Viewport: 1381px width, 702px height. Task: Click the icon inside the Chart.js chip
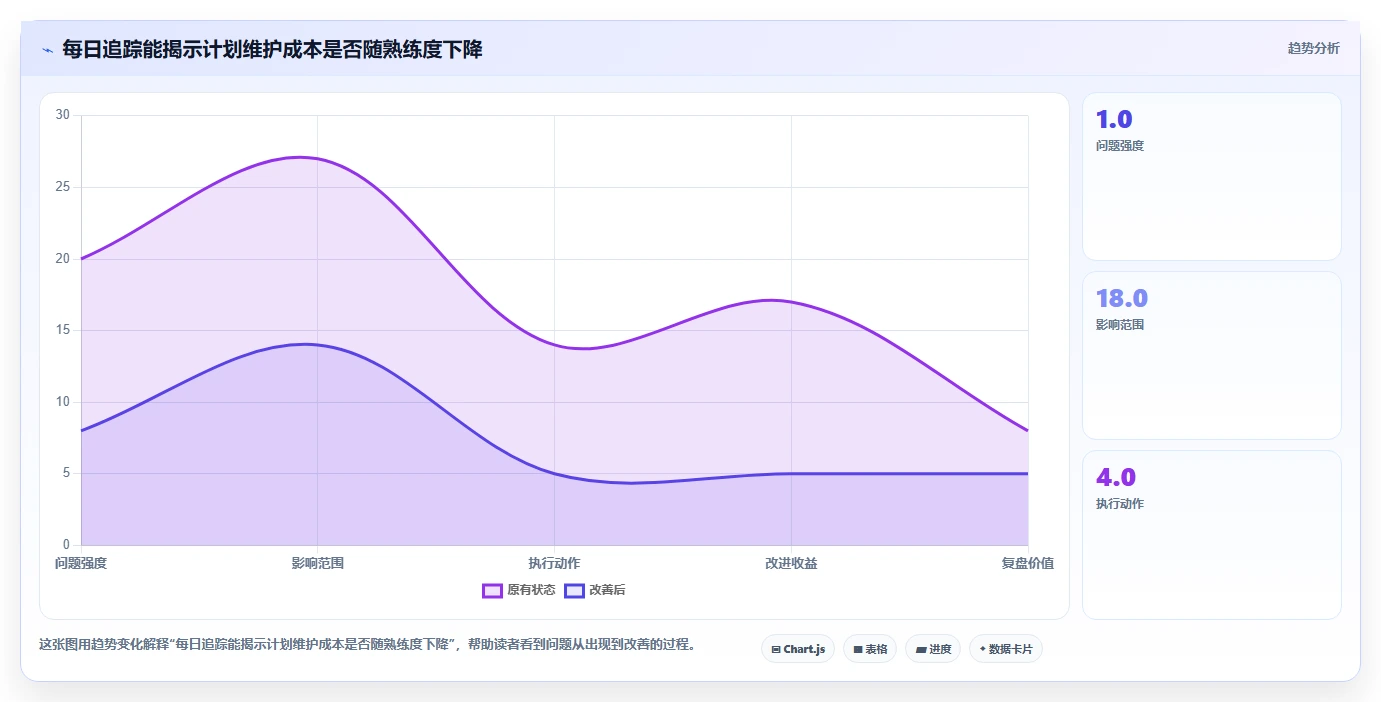pyautogui.click(x=776, y=650)
